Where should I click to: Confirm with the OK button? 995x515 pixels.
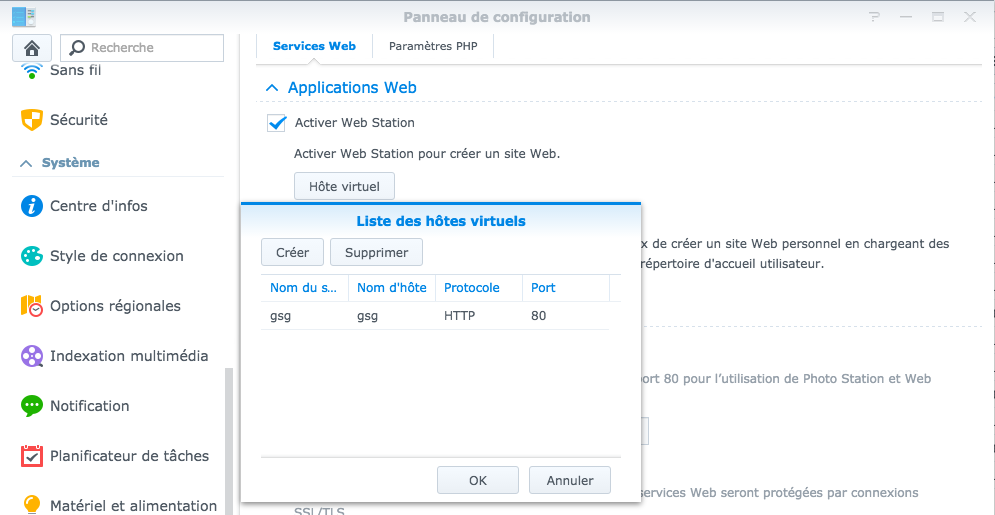(478, 481)
